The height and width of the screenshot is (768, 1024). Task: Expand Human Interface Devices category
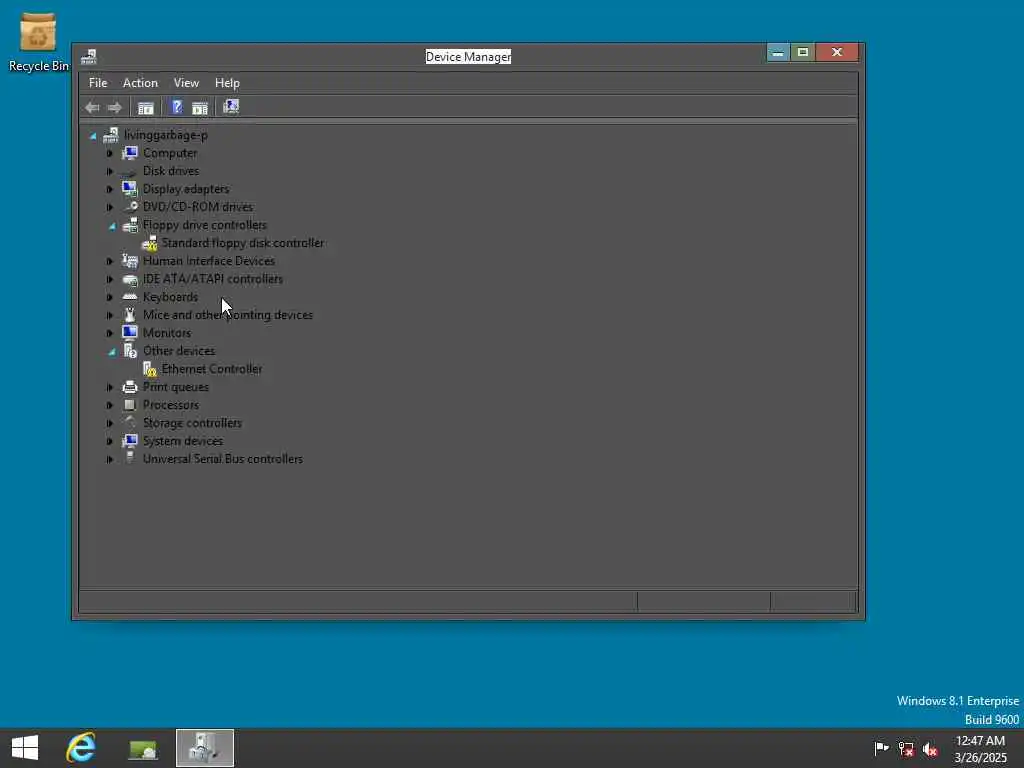pyautogui.click(x=110, y=261)
